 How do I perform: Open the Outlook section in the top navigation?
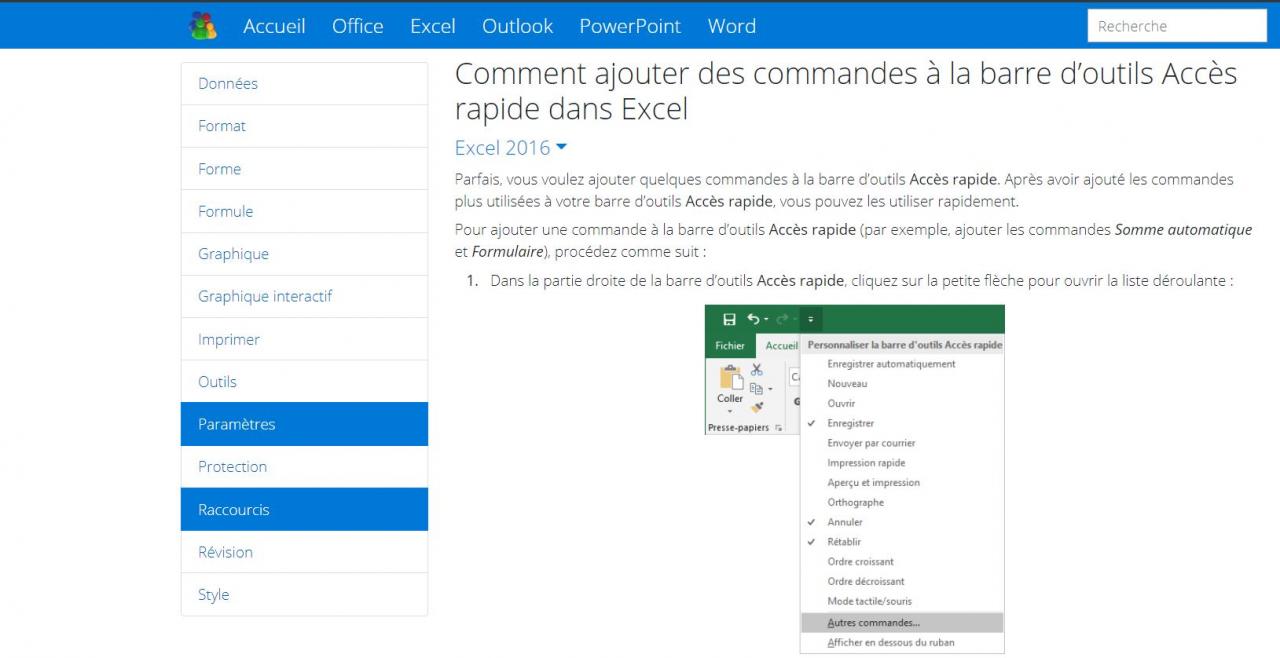tap(517, 26)
